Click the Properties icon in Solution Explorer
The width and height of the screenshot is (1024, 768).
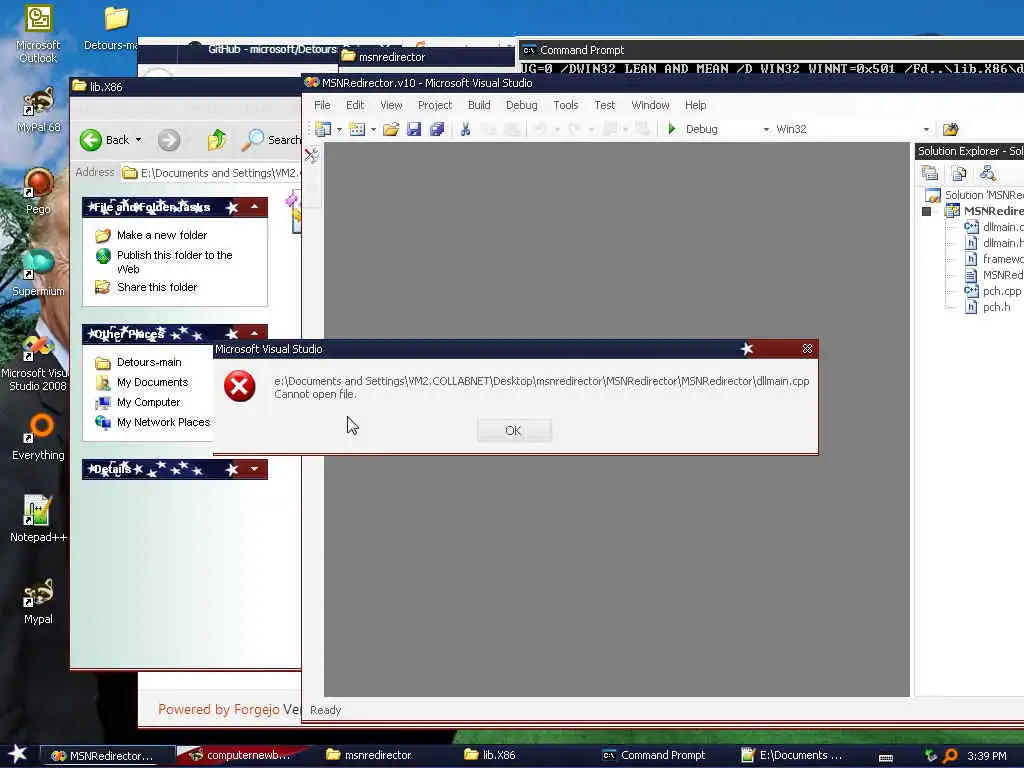929,173
